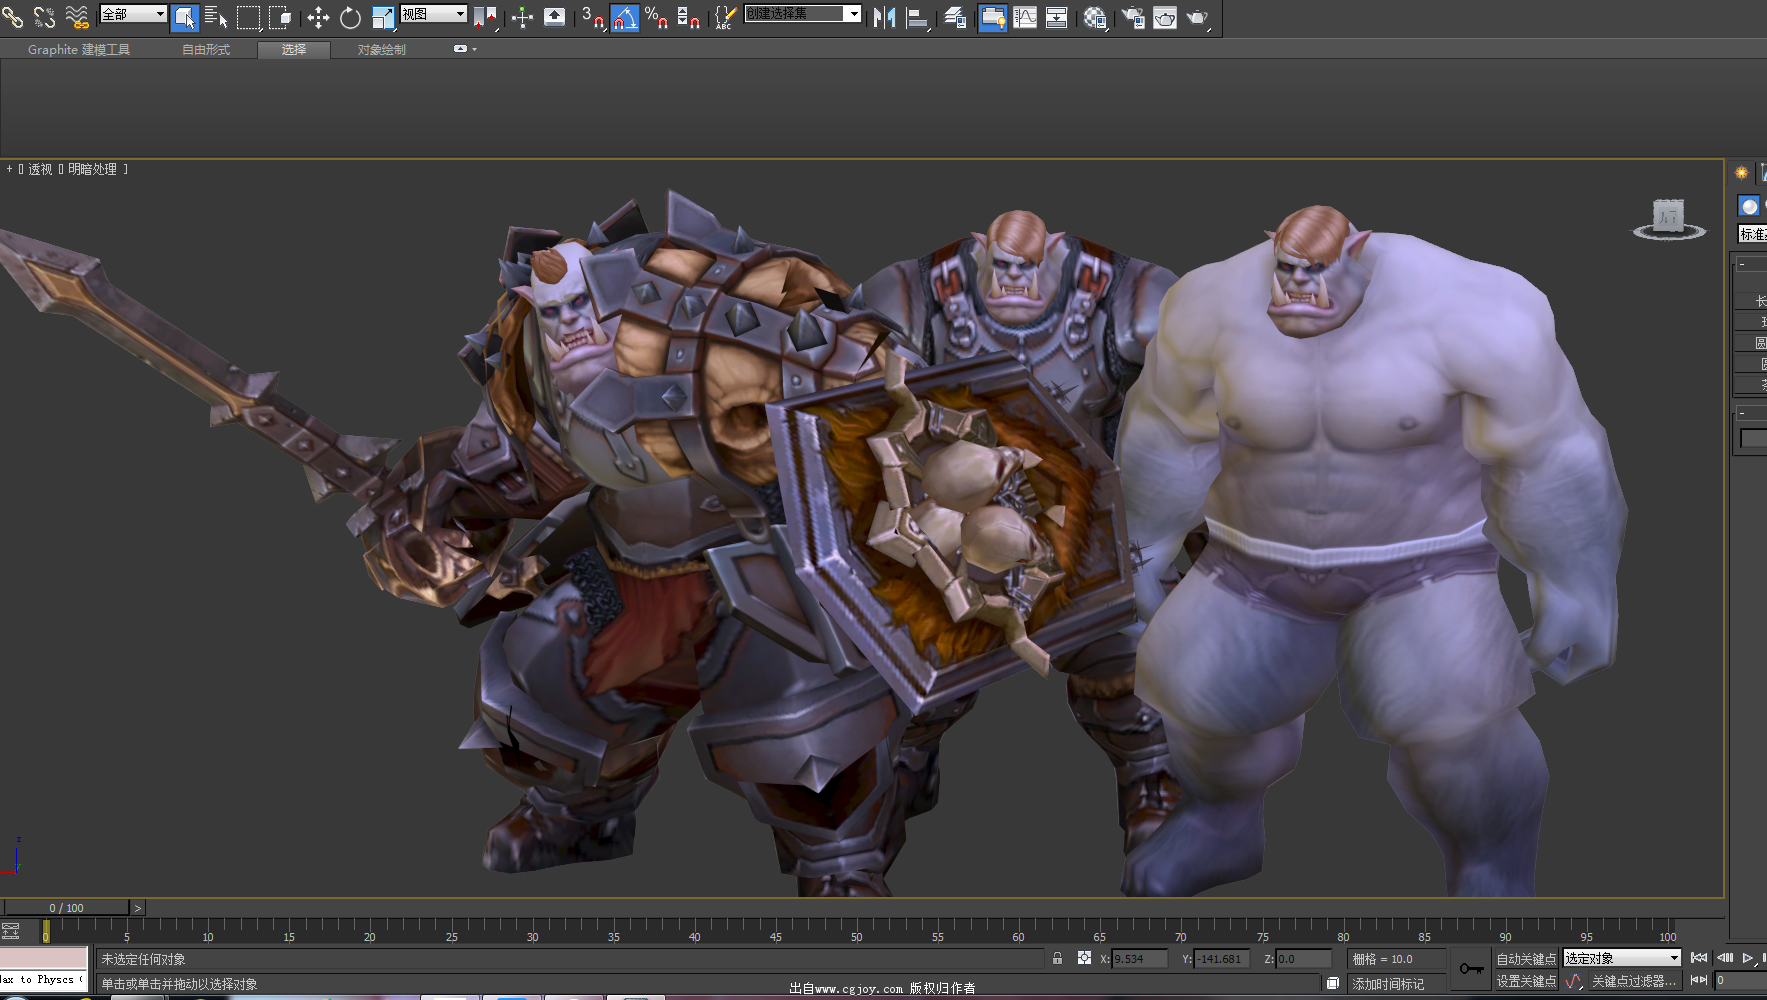Toggle absolute/offset transform type-in mode
Screen dimensions: 1767x1000
click(x=1084, y=958)
